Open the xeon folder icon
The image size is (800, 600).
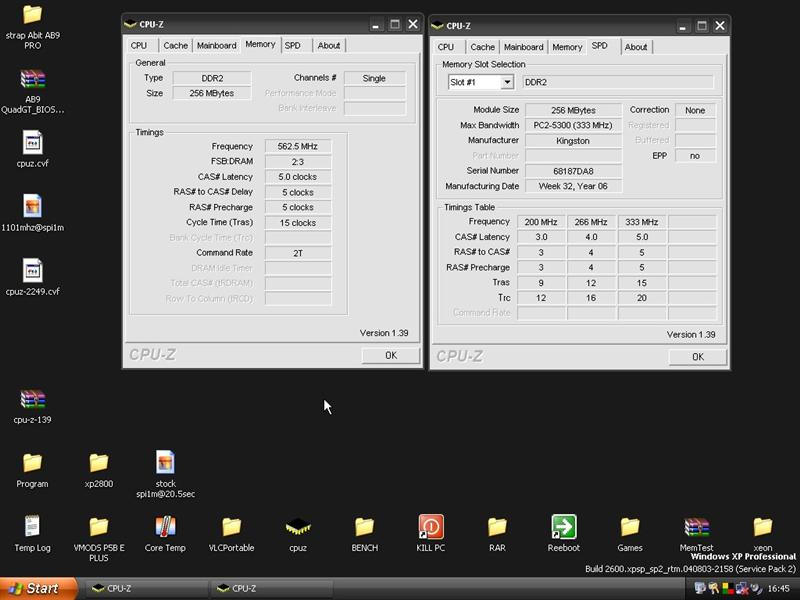[x=763, y=527]
